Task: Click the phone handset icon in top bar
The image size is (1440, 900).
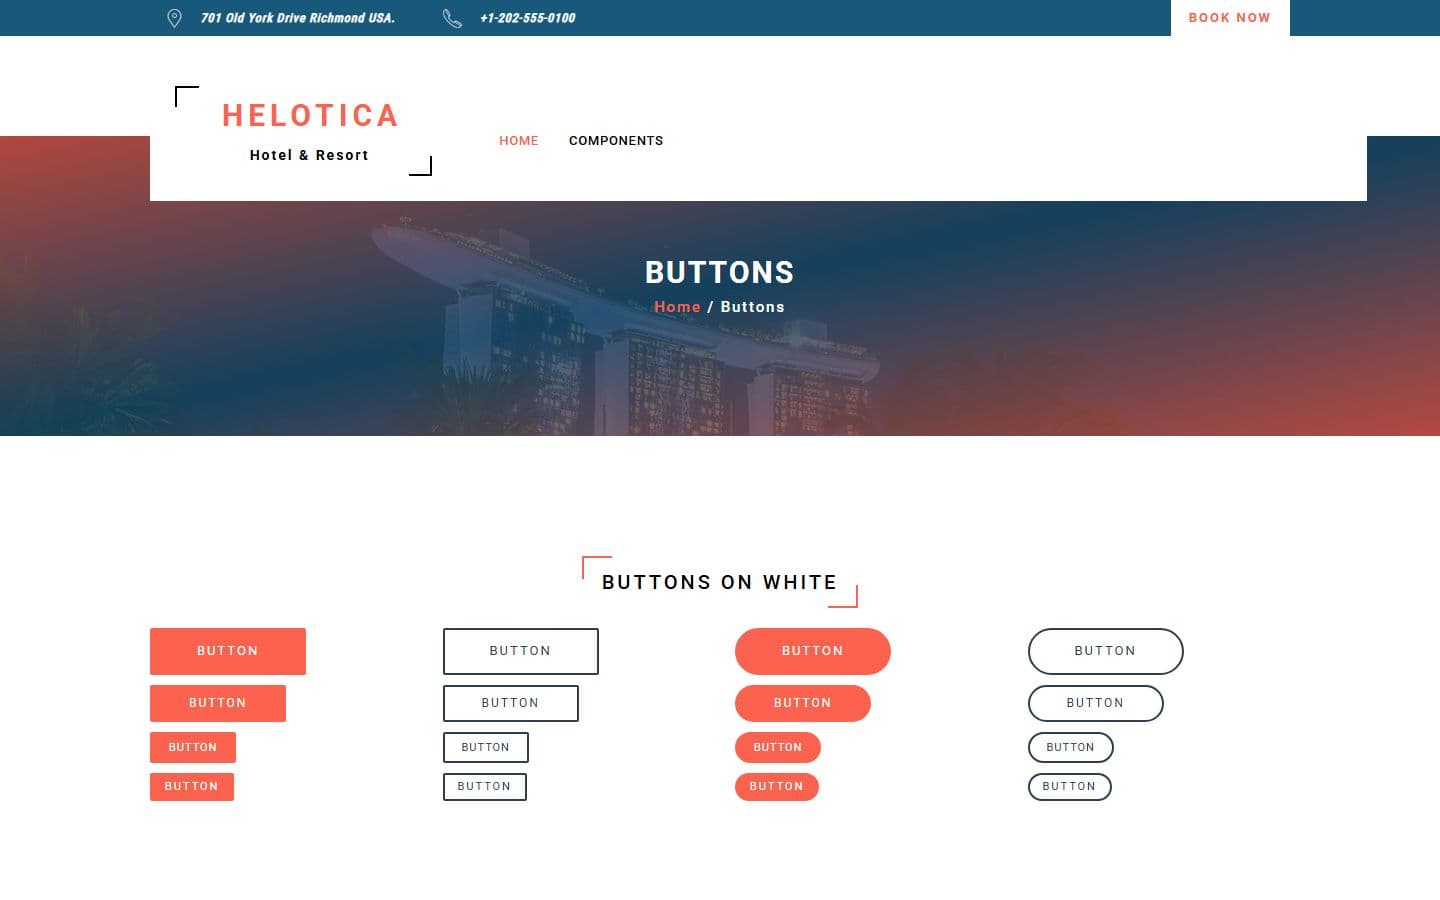Action: (452, 18)
